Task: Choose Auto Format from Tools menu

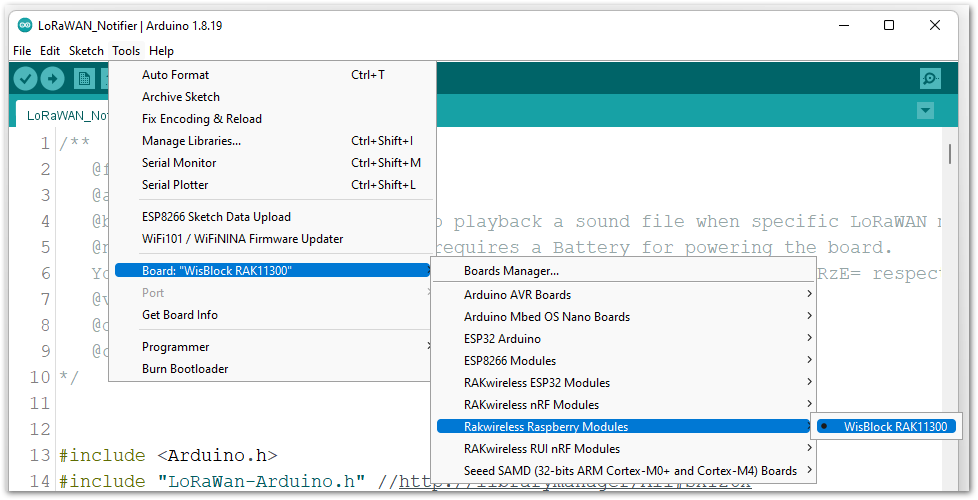Action: coord(272,75)
